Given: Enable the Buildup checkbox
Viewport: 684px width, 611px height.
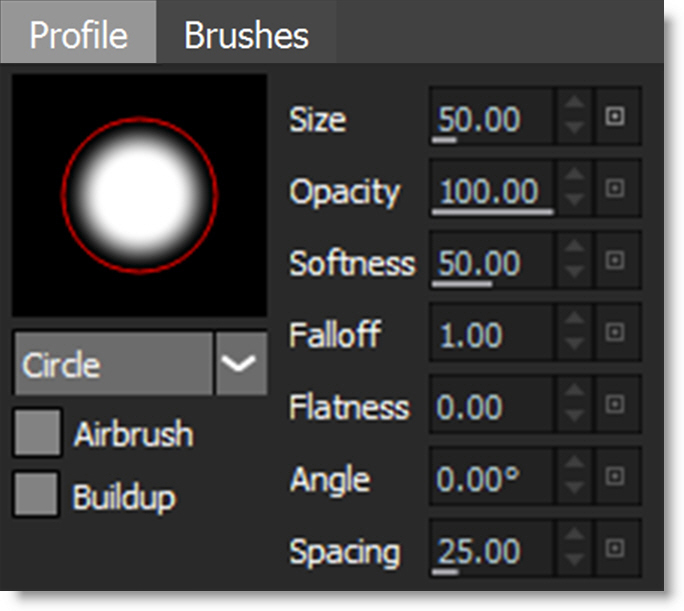Looking at the screenshot, I should pyautogui.click(x=37, y=495).
